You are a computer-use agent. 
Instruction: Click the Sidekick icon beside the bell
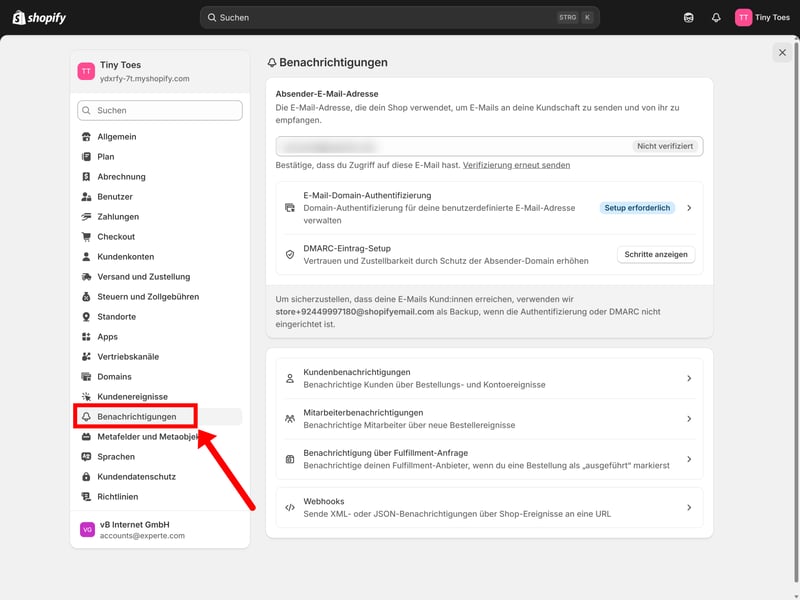click(688, 18)
